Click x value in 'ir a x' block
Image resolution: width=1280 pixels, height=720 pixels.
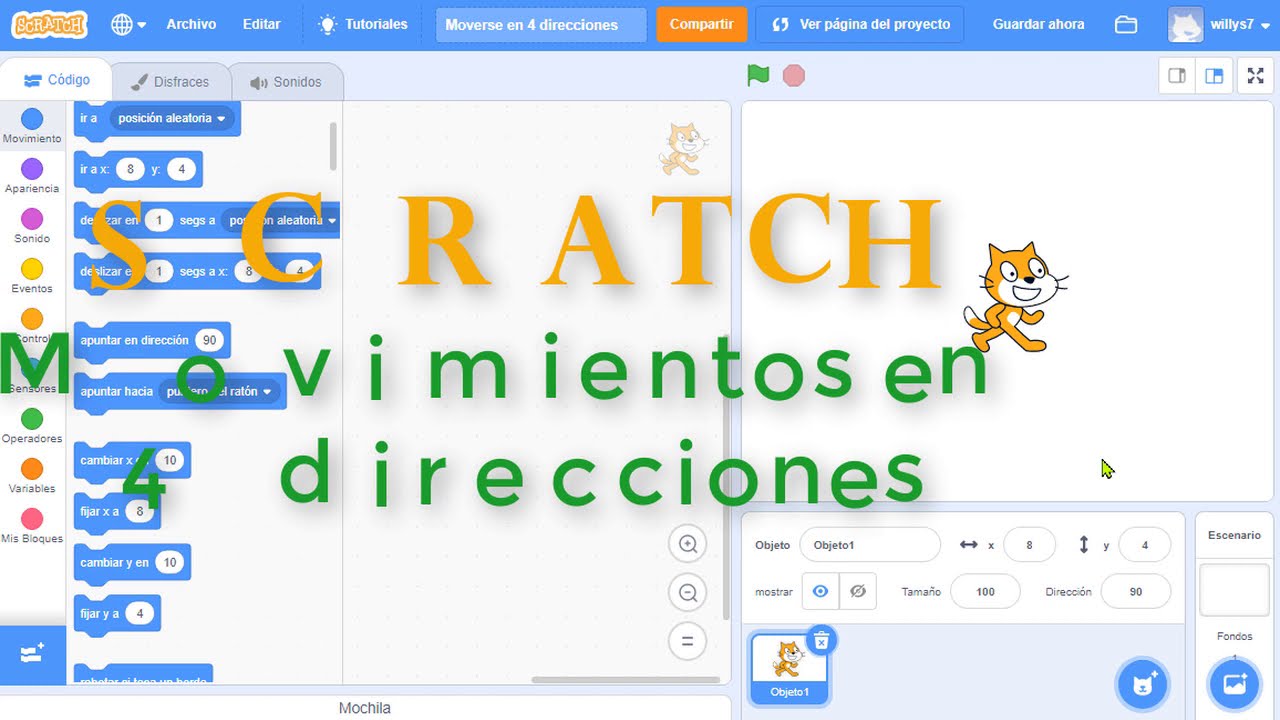(130, 169)
